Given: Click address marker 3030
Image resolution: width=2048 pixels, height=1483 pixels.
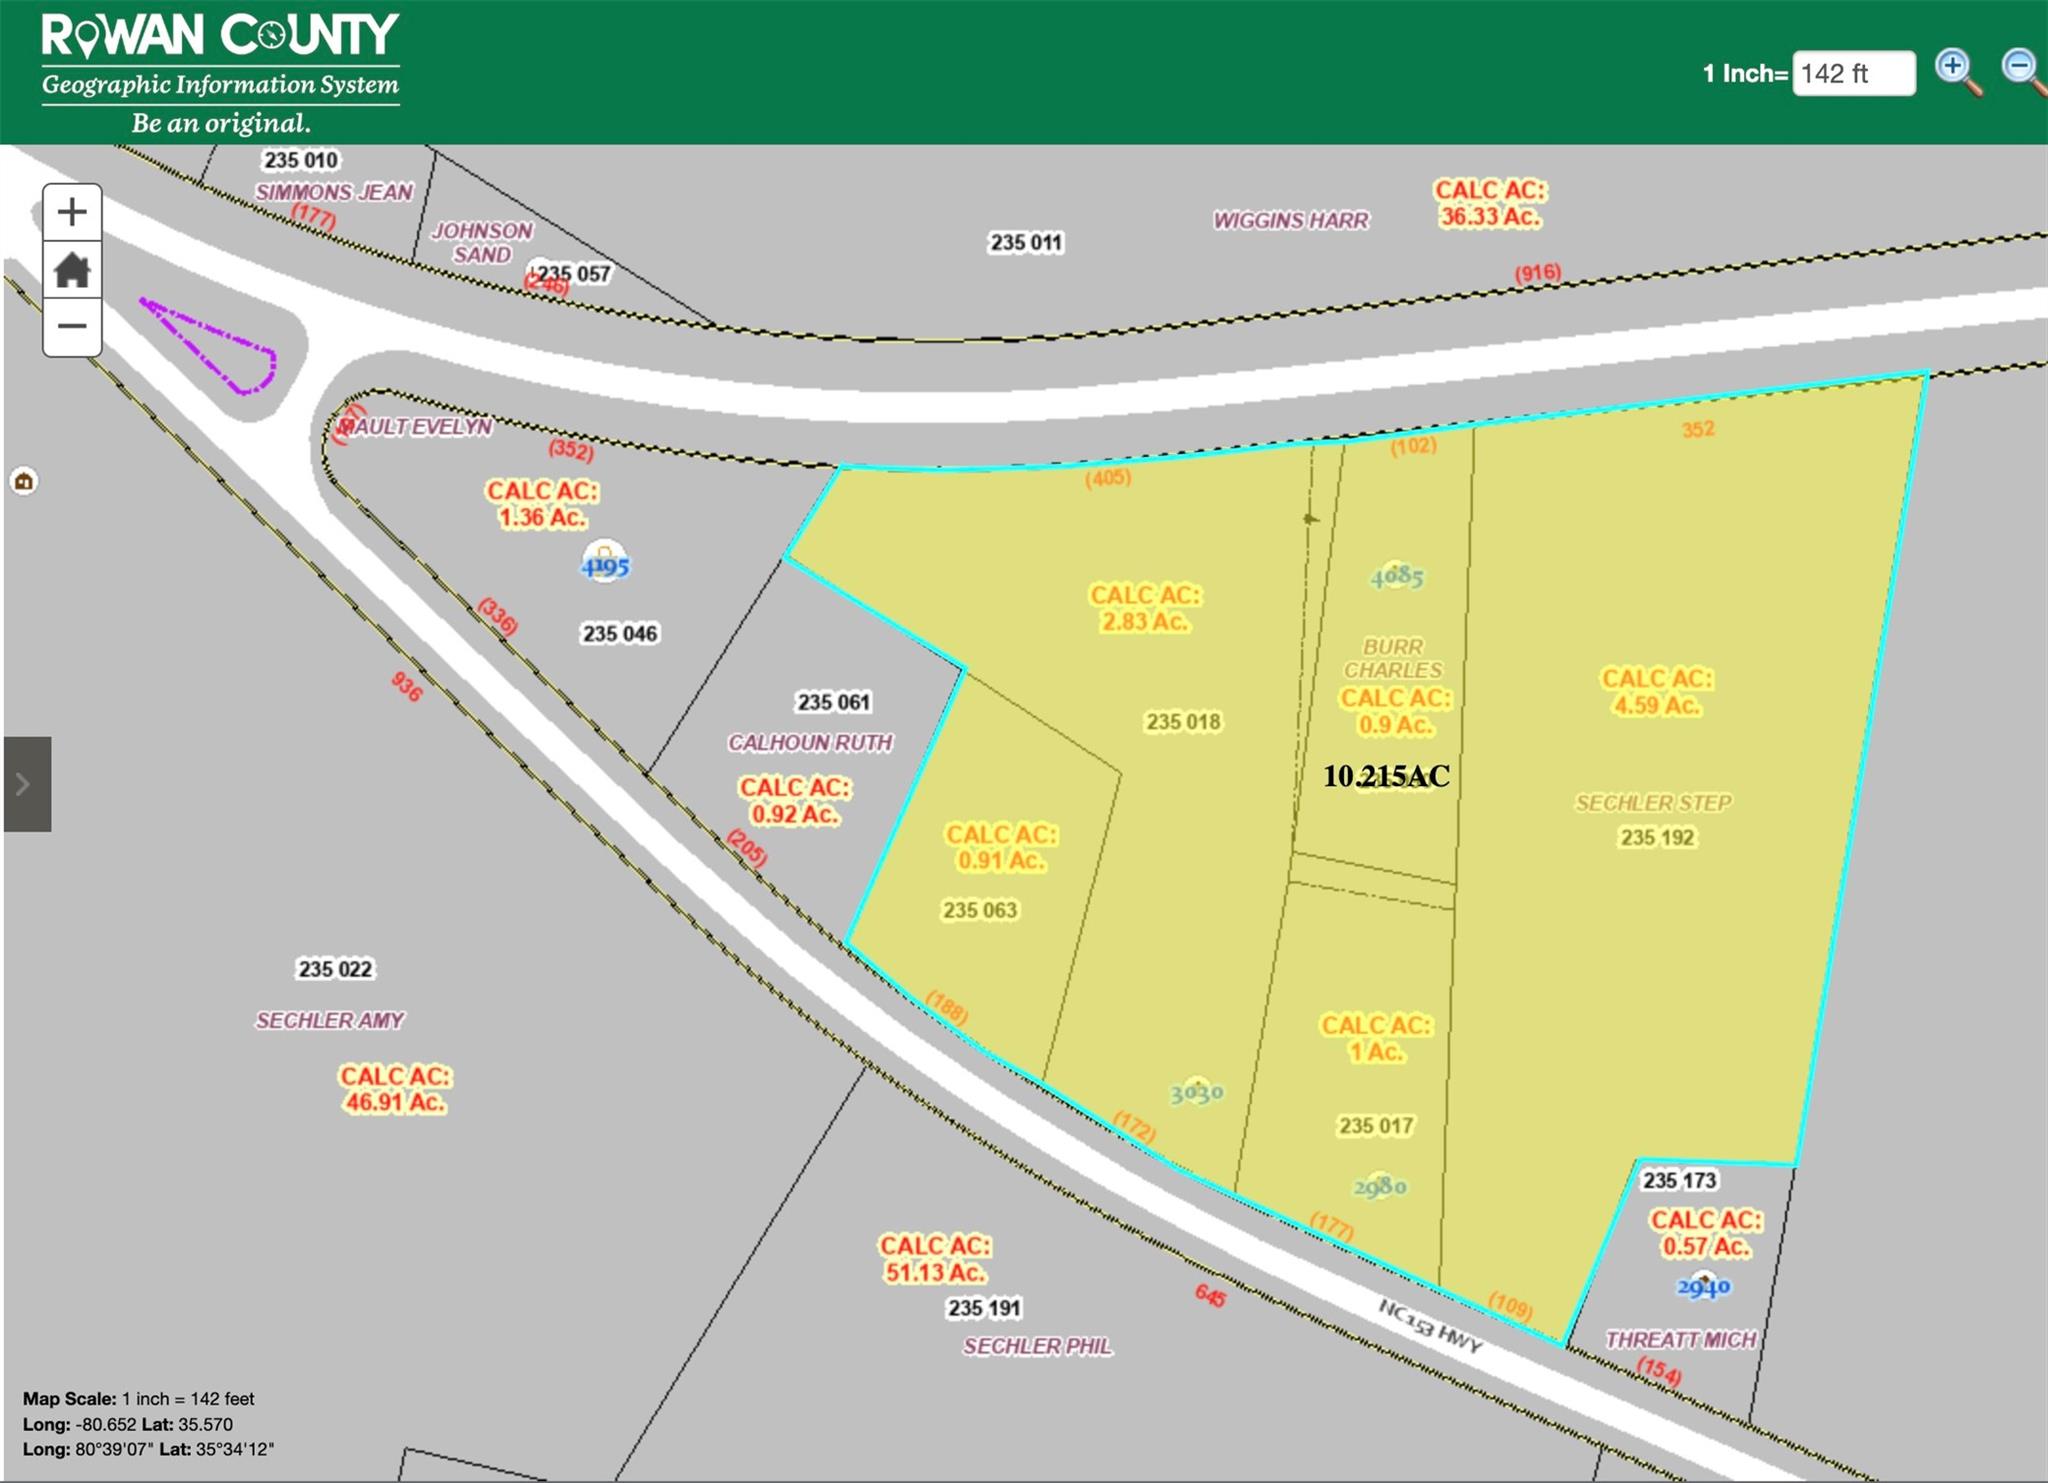Looking at the screenshot, I should [1196, 1092].
